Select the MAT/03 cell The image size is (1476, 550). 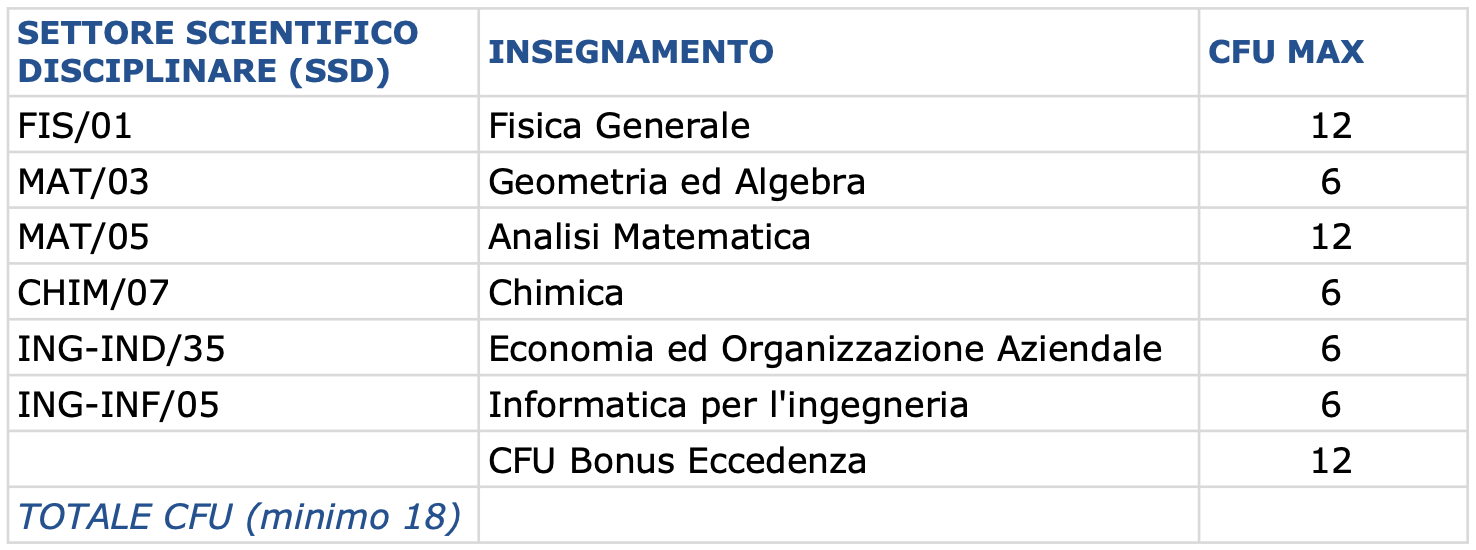243,181
